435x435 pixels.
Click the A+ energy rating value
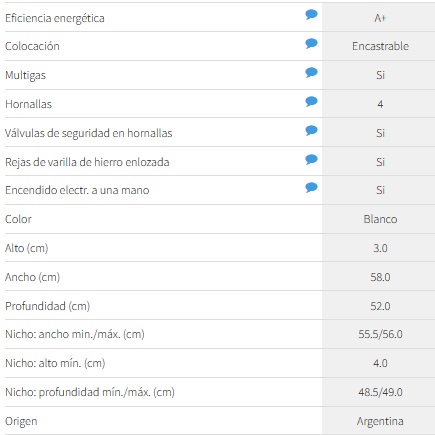tap(380, 18)
